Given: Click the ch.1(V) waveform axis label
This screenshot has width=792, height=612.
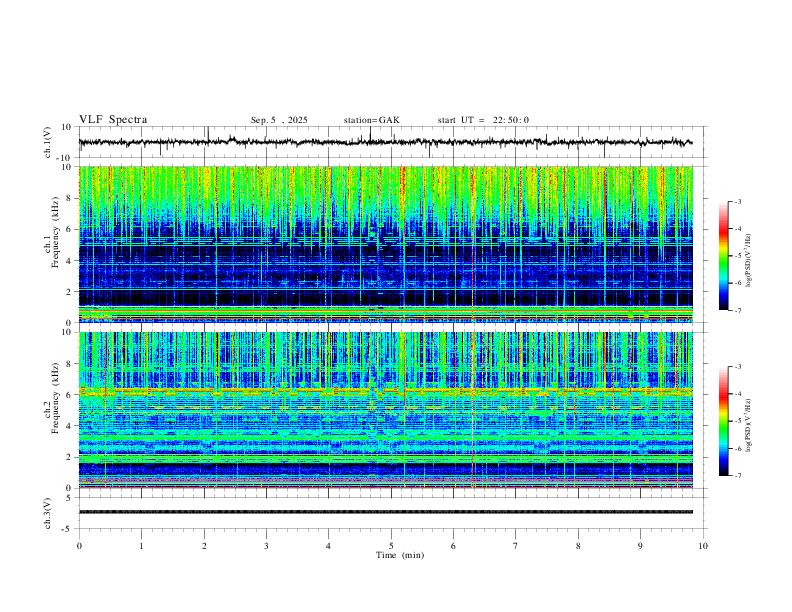Looking at the screenshot, I should point(48,142).
